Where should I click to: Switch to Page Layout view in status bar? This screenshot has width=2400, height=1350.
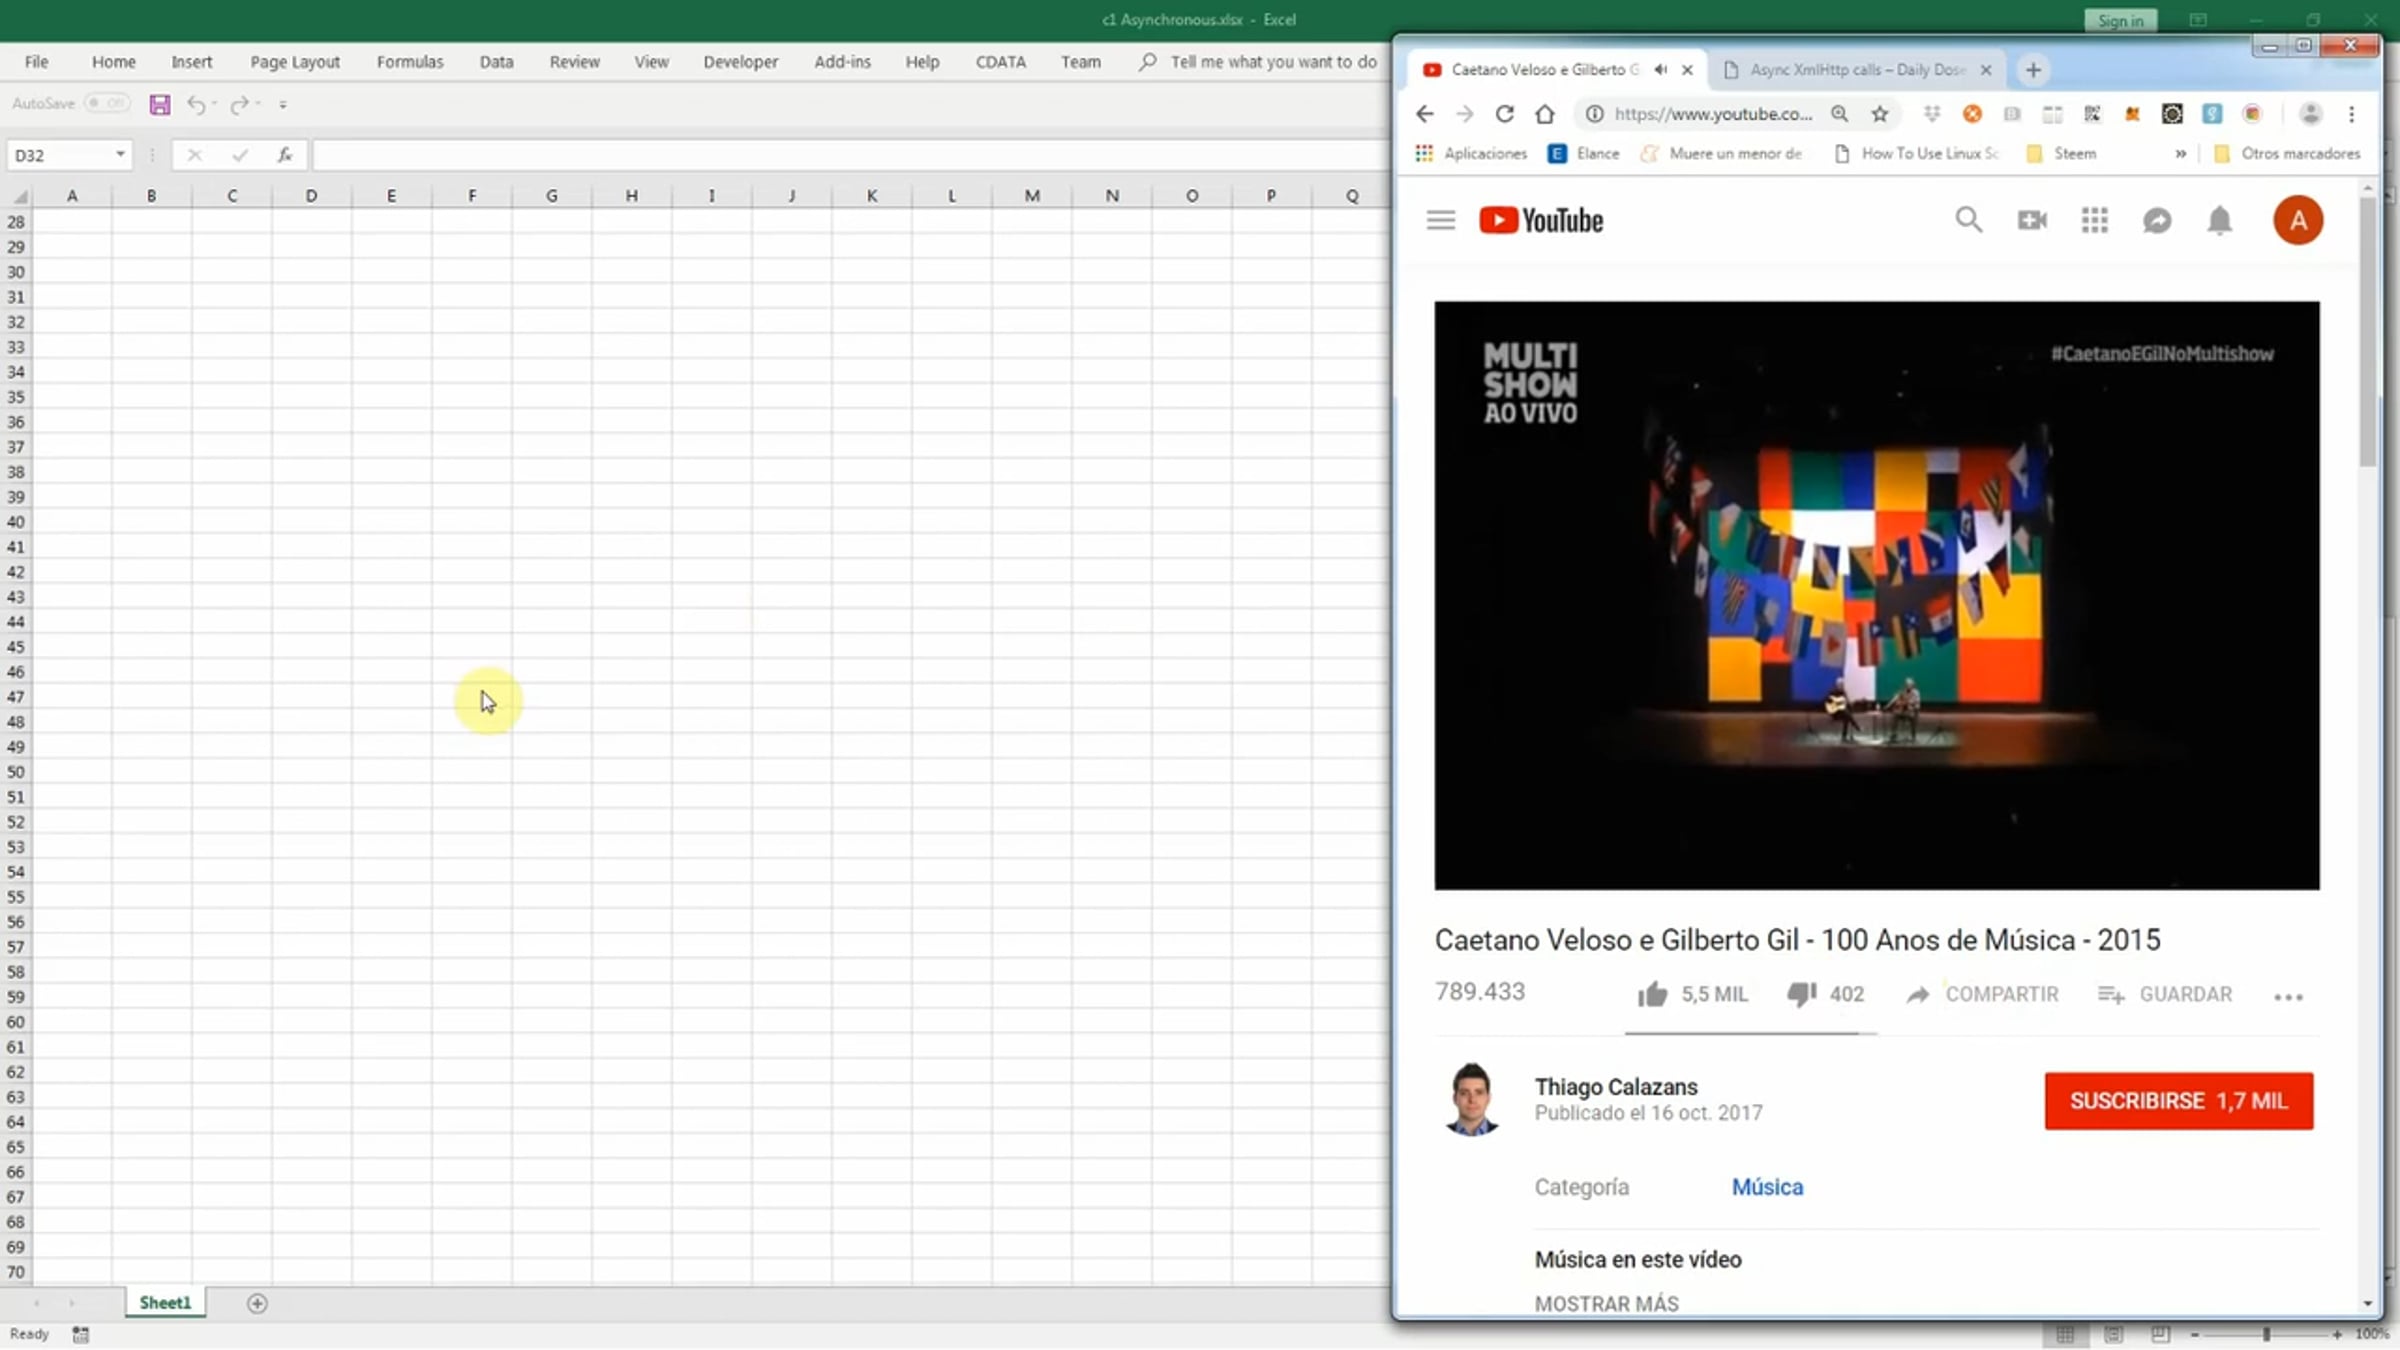(x=2113, y=1334)
